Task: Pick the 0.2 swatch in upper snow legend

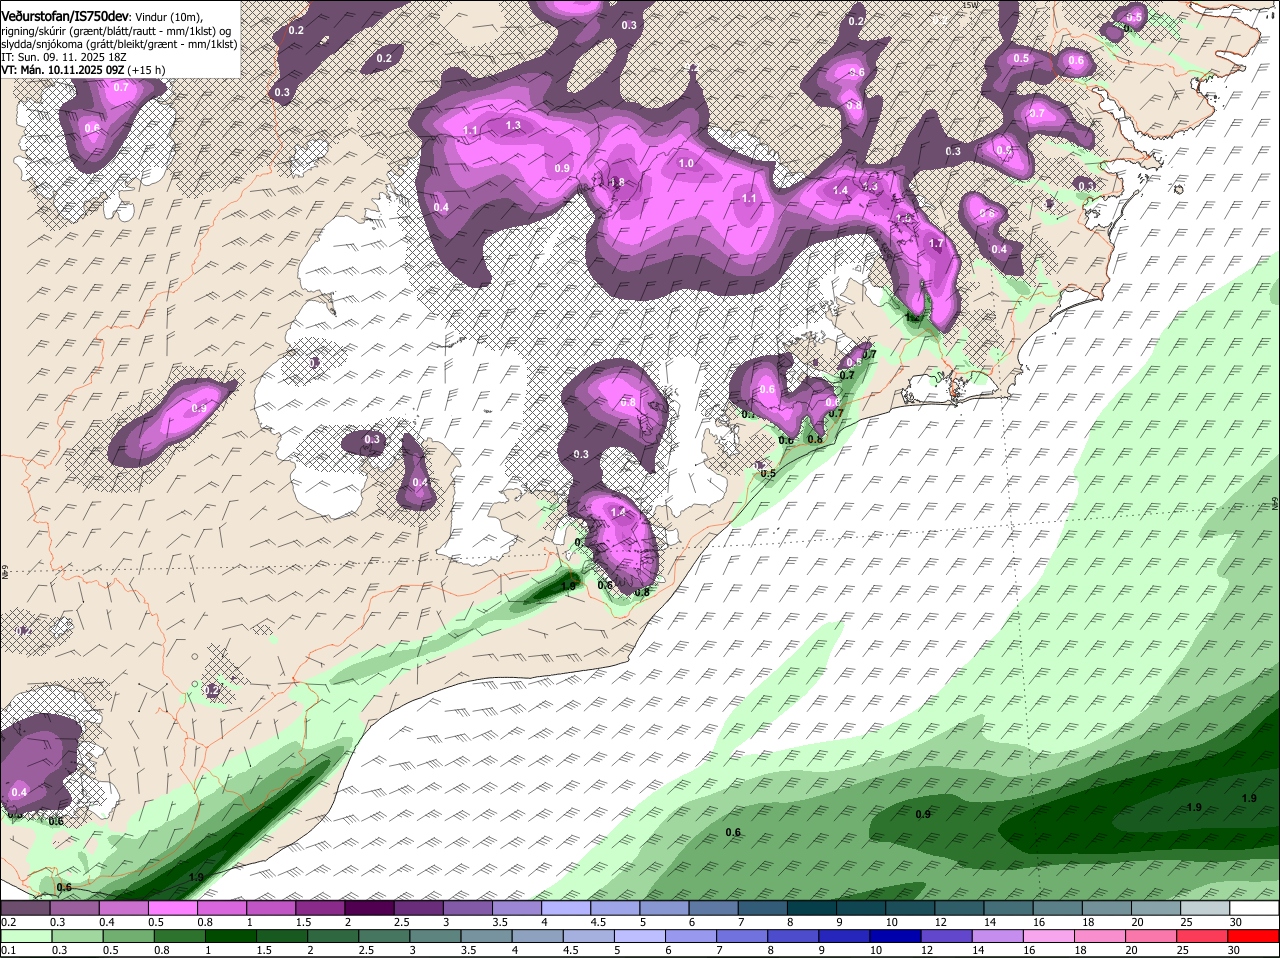Action: tap(25, 907)
